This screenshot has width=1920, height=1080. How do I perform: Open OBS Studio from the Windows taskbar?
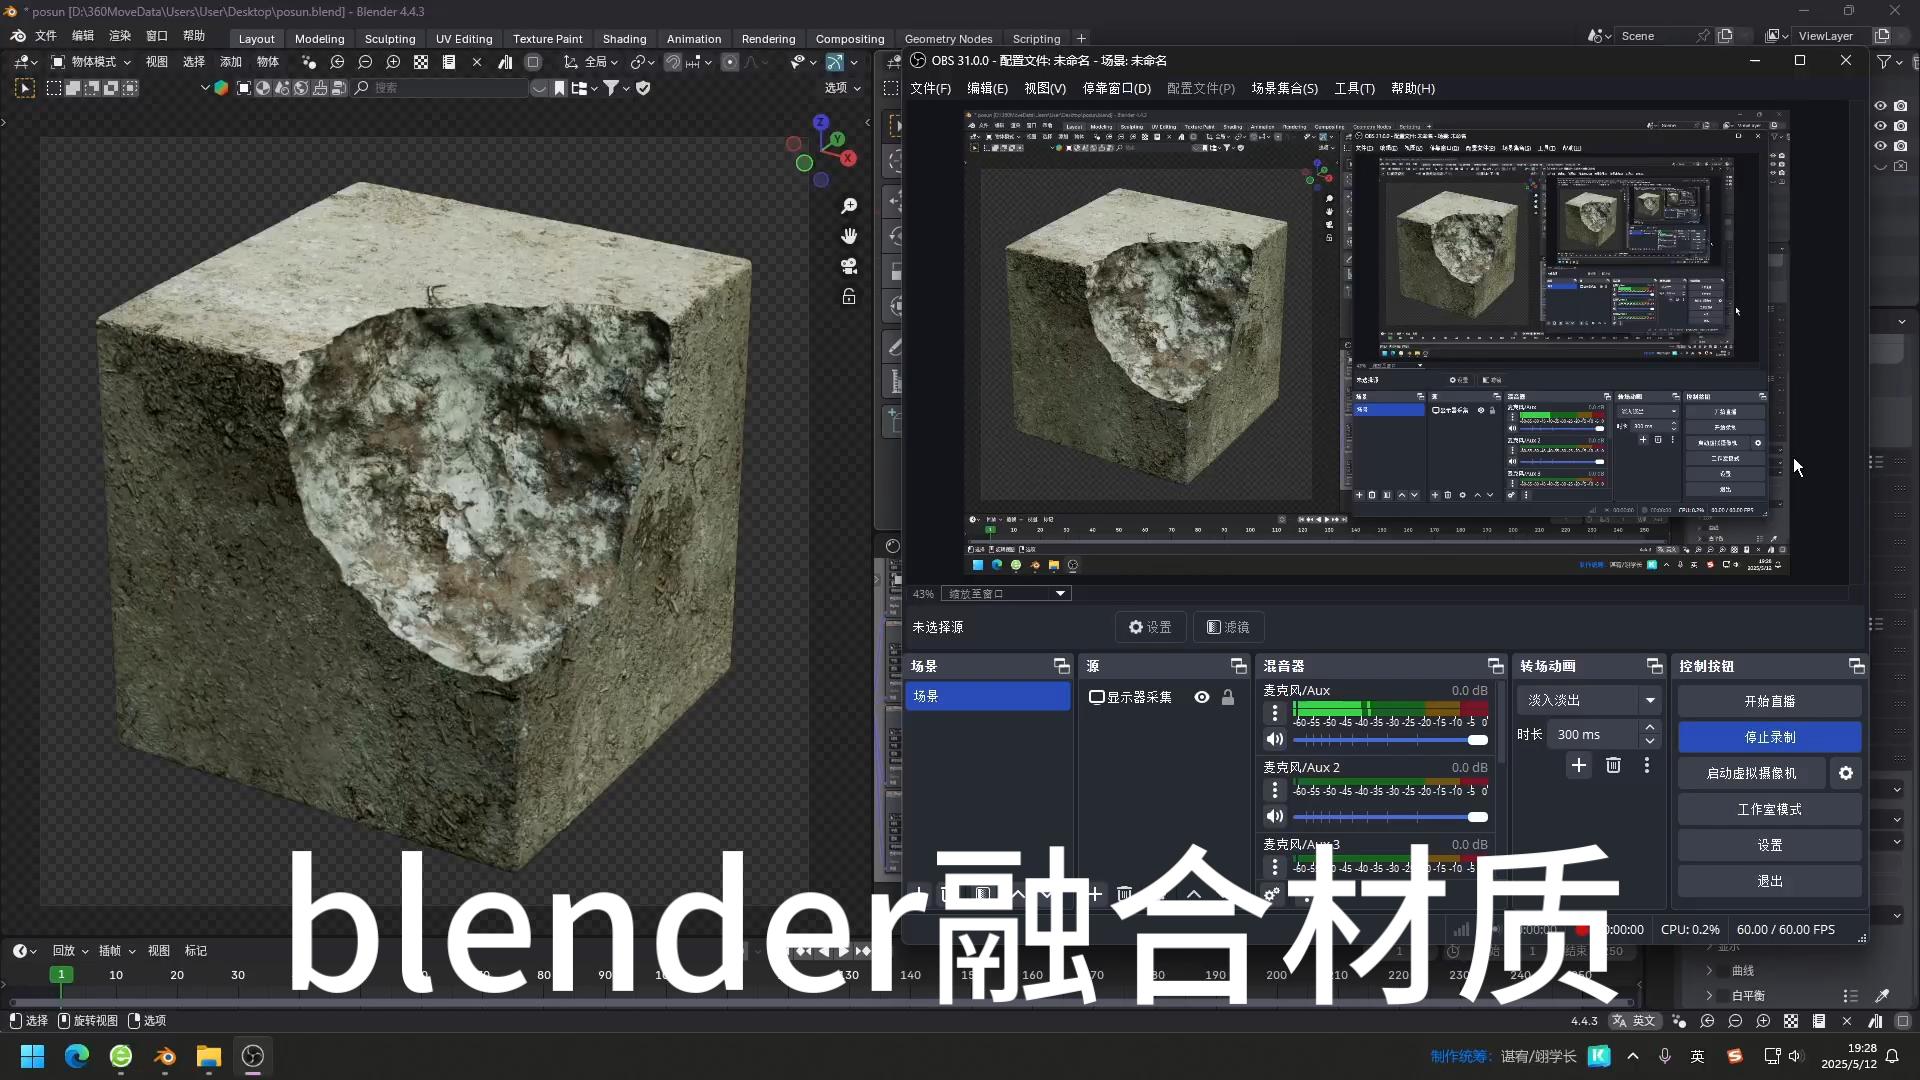(253, 1056)
